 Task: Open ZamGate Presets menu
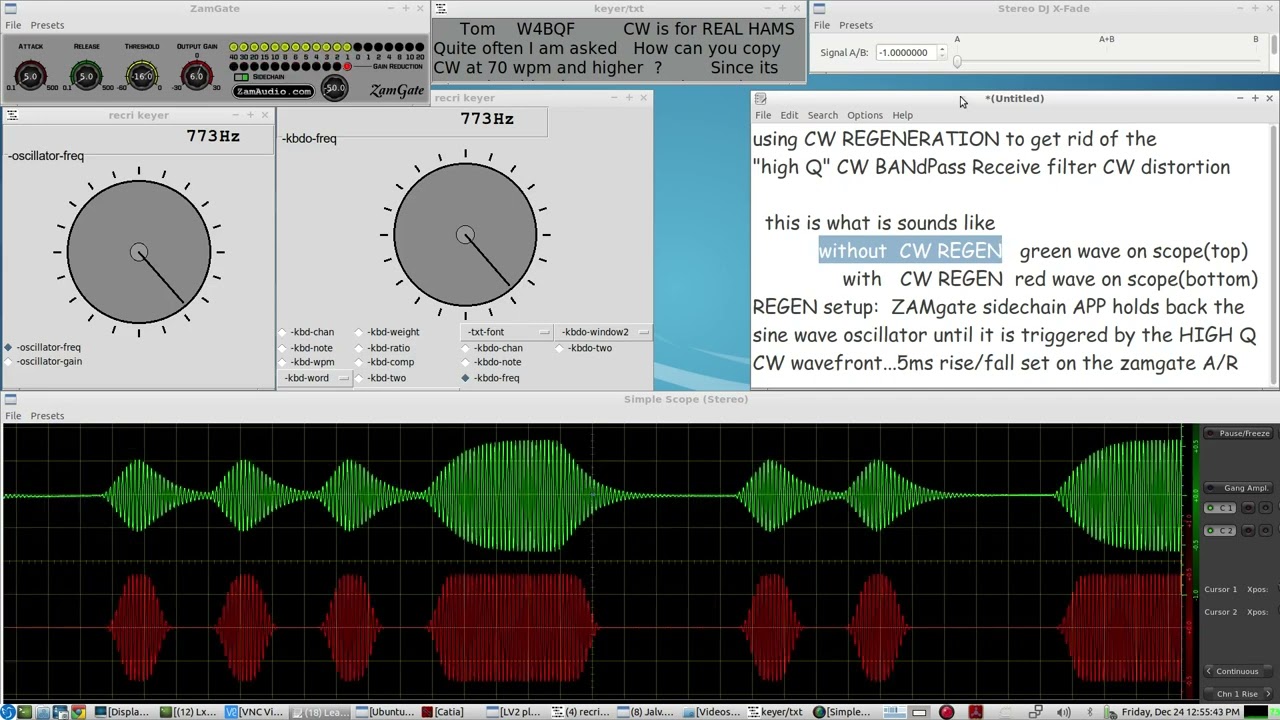(47, 25)
